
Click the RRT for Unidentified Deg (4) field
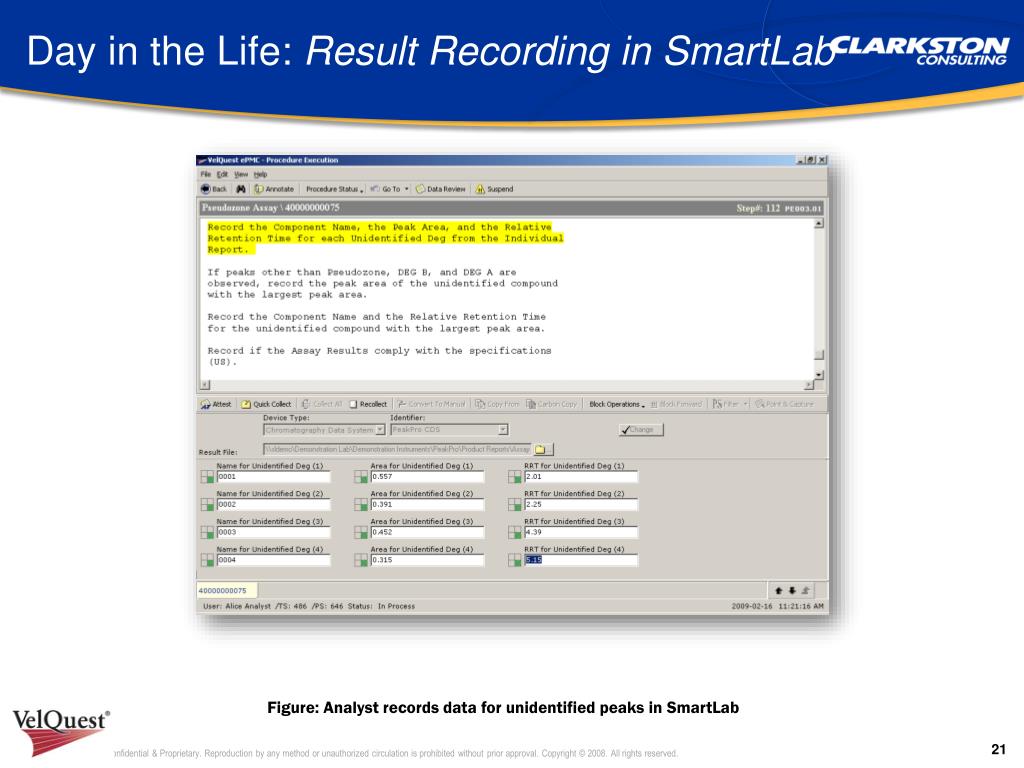(581, 560)
